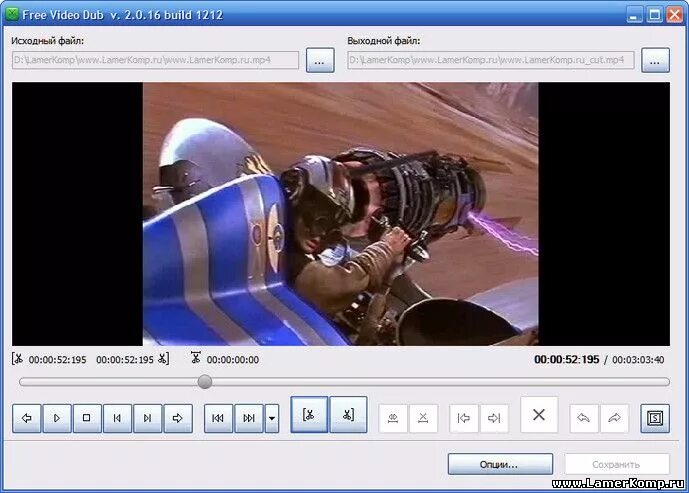Click the current time 00:00:52:195 display
This screenshot has height=493, width=689.
566,359
